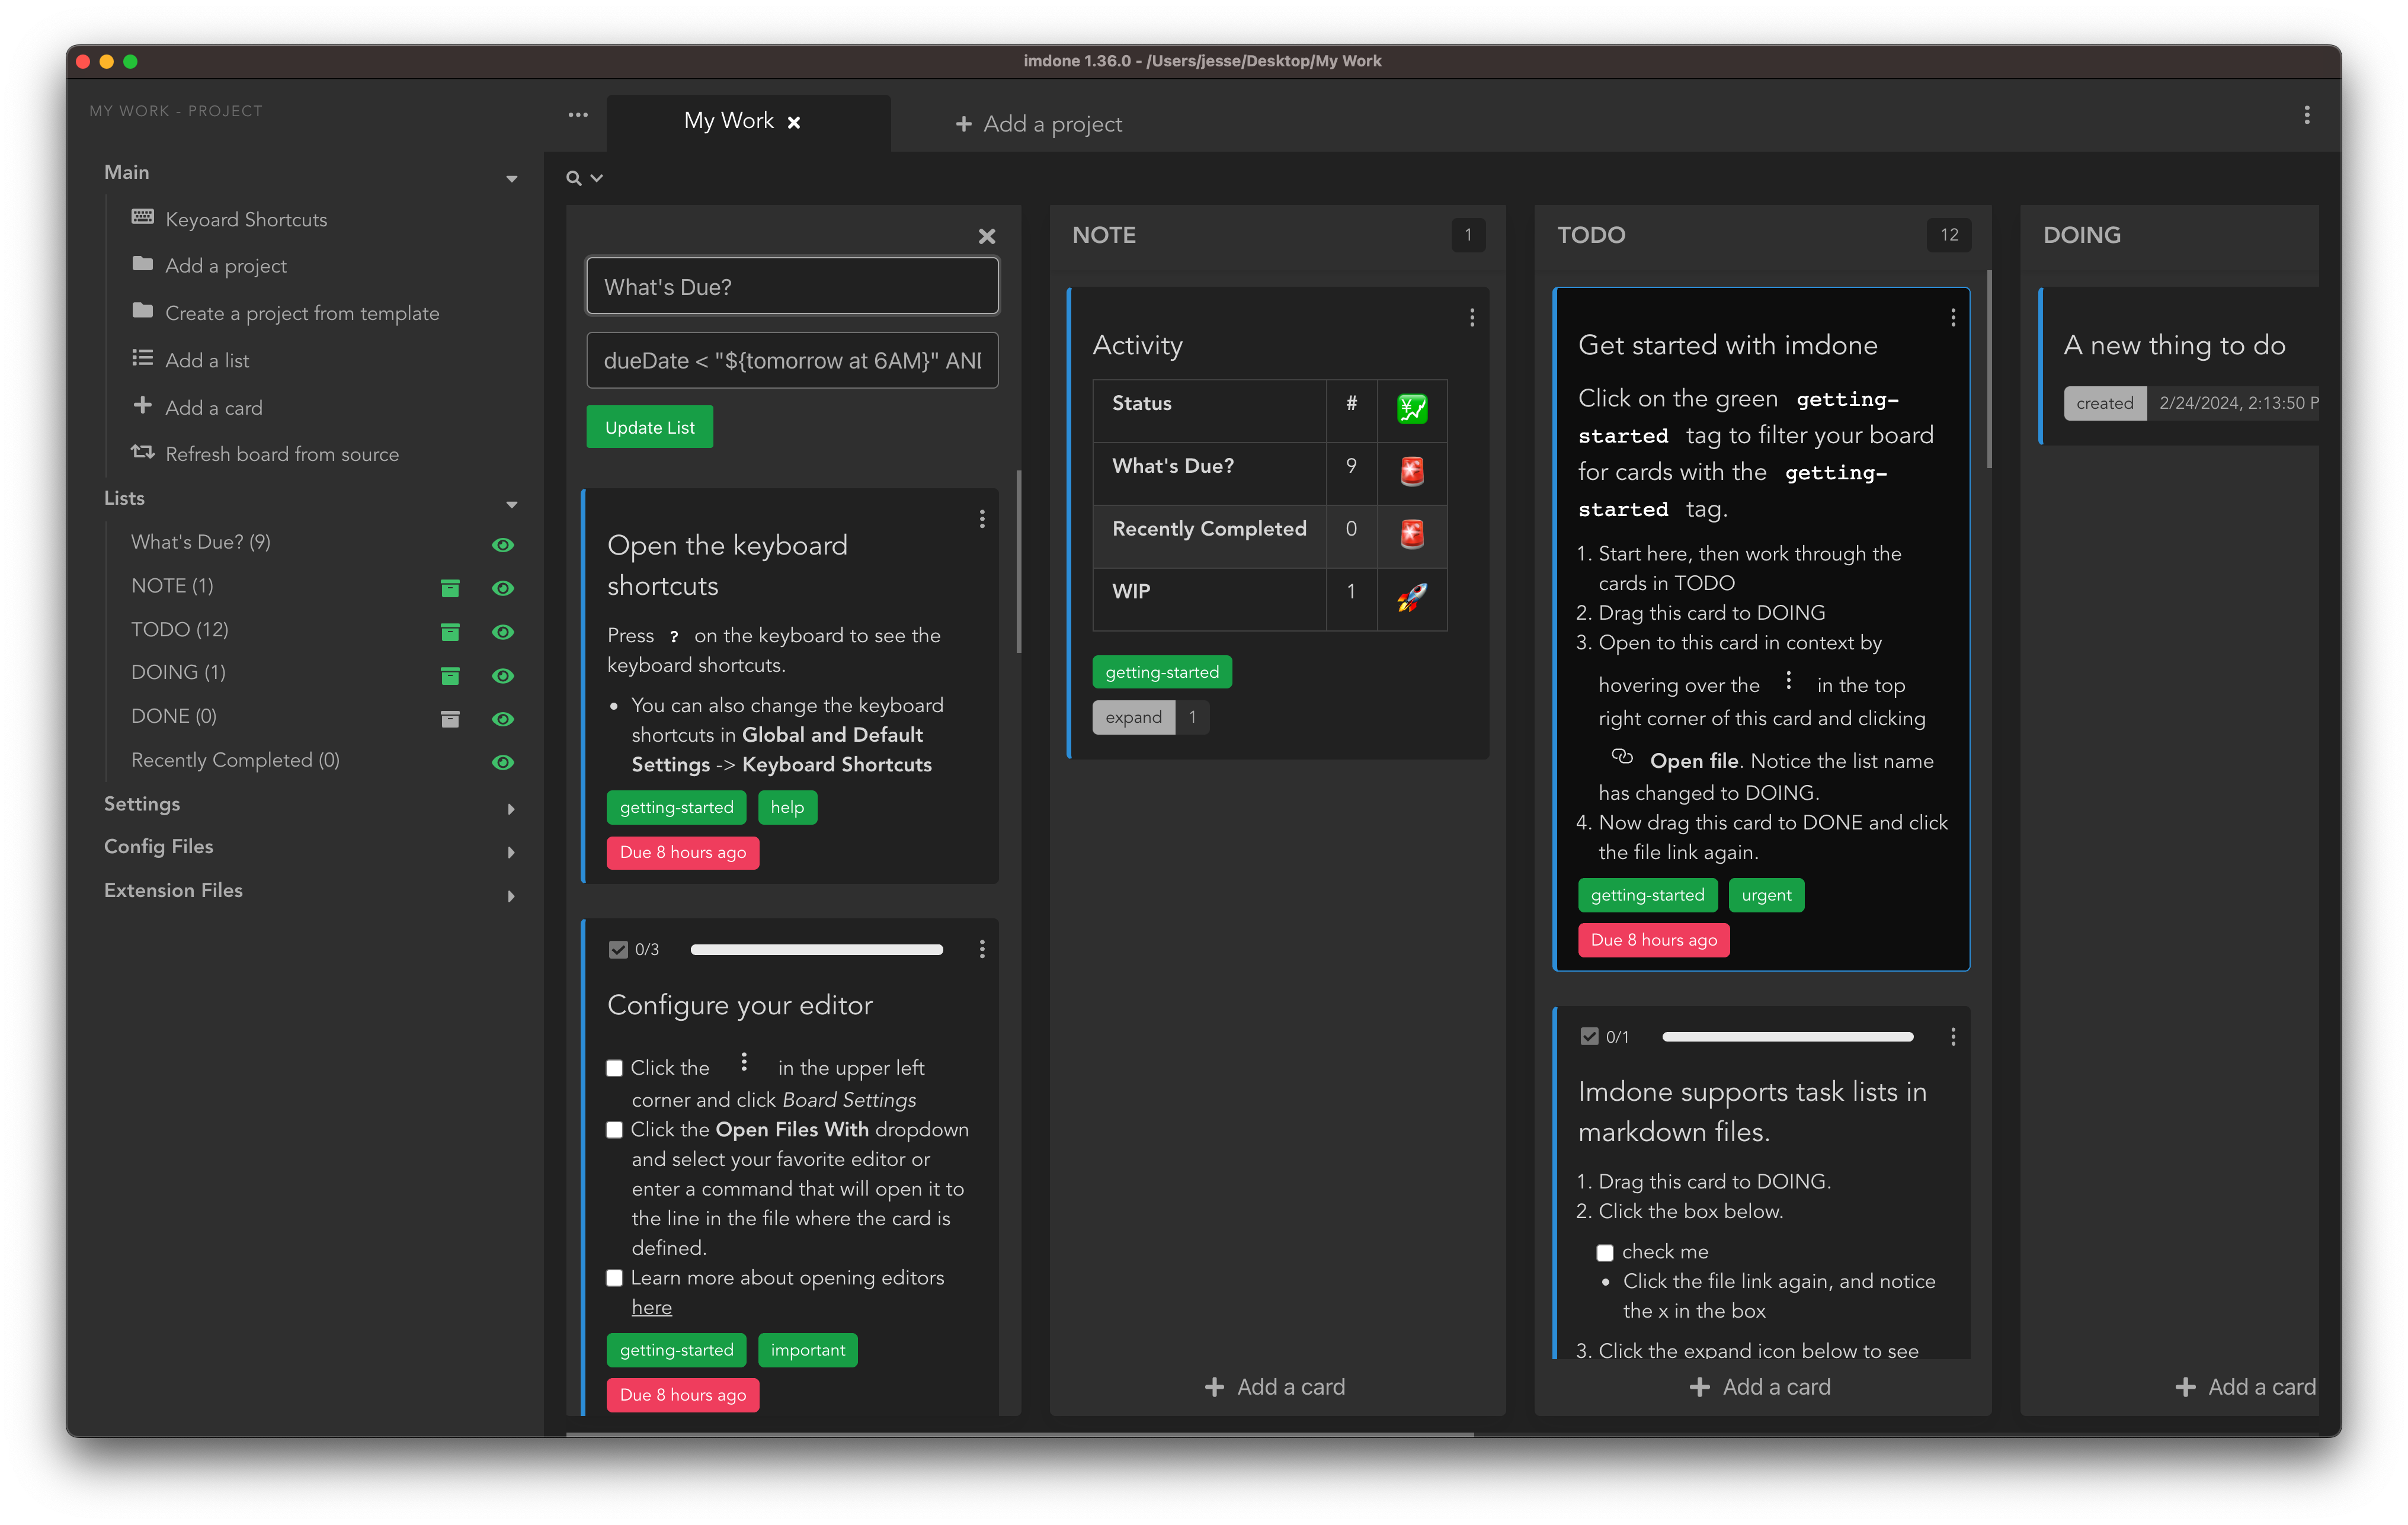Image resolution: width=2408 pixels, height=1525 pixels.
Task: Toggle visibility of NOTE list
Action: [x=503, y=588]
